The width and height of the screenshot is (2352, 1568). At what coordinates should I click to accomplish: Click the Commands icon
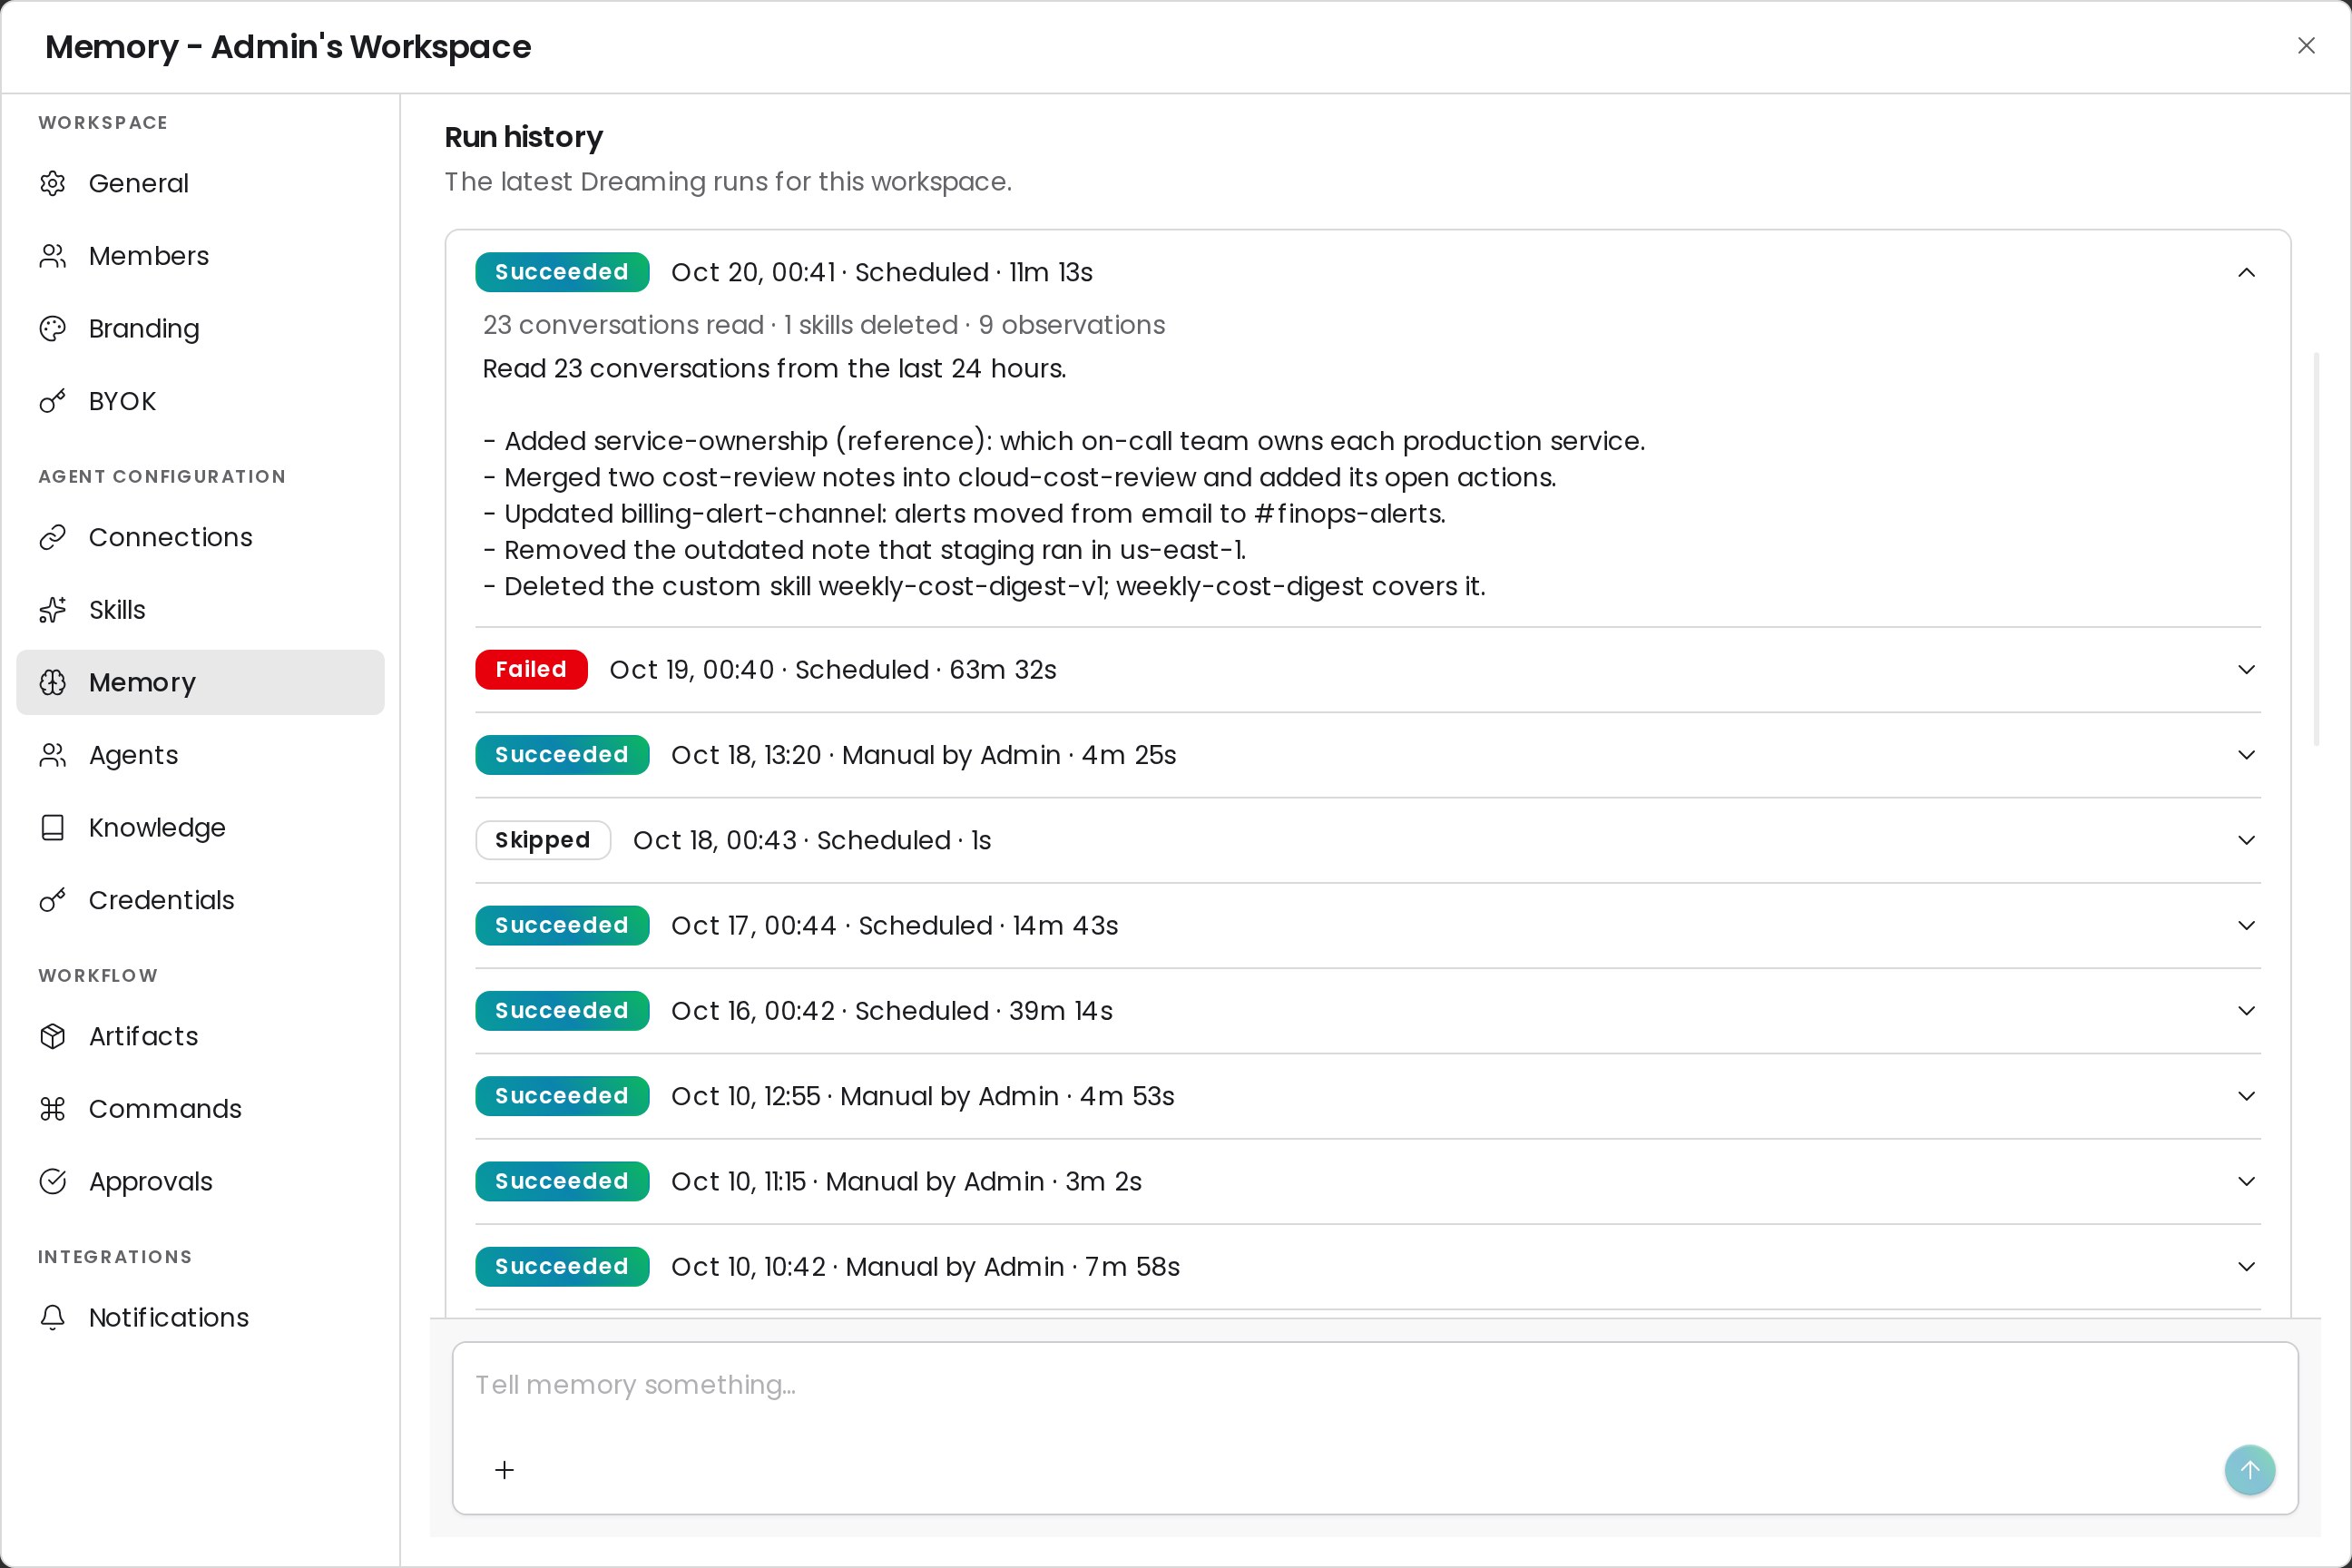[53, 1109]
